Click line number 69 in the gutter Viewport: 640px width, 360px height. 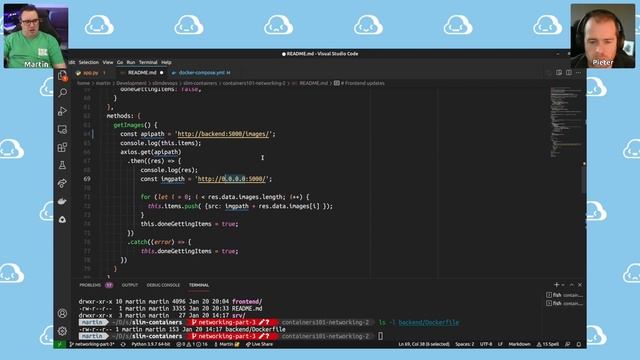87,179
